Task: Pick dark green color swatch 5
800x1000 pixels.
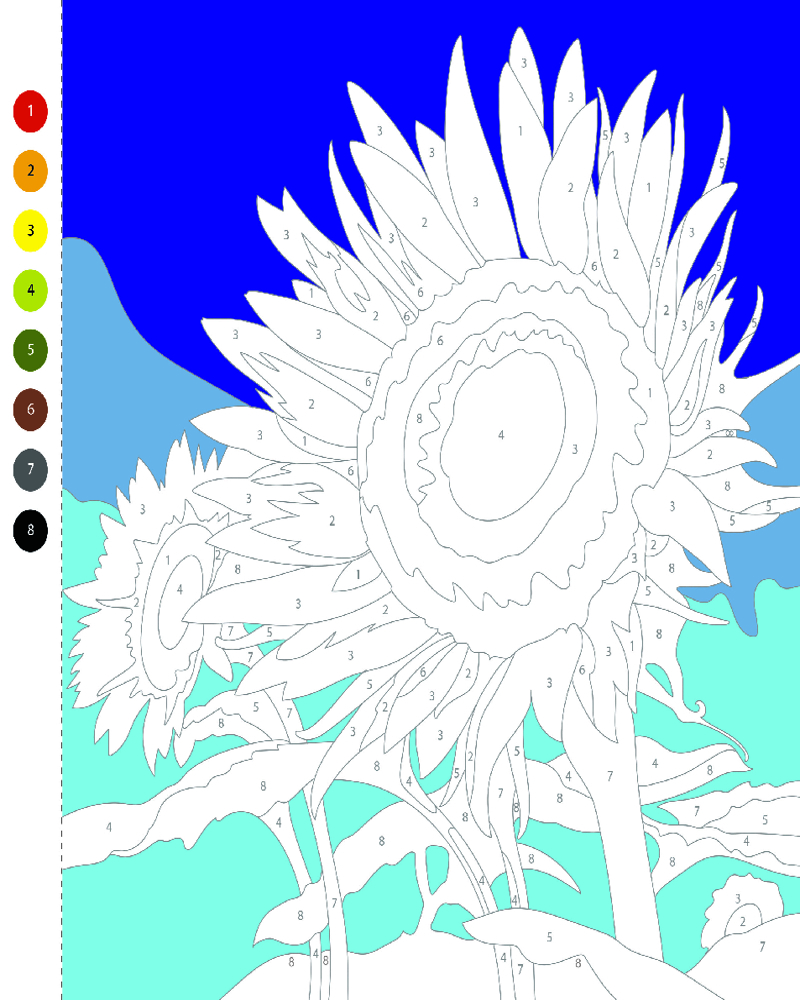Action: [30, 350]
